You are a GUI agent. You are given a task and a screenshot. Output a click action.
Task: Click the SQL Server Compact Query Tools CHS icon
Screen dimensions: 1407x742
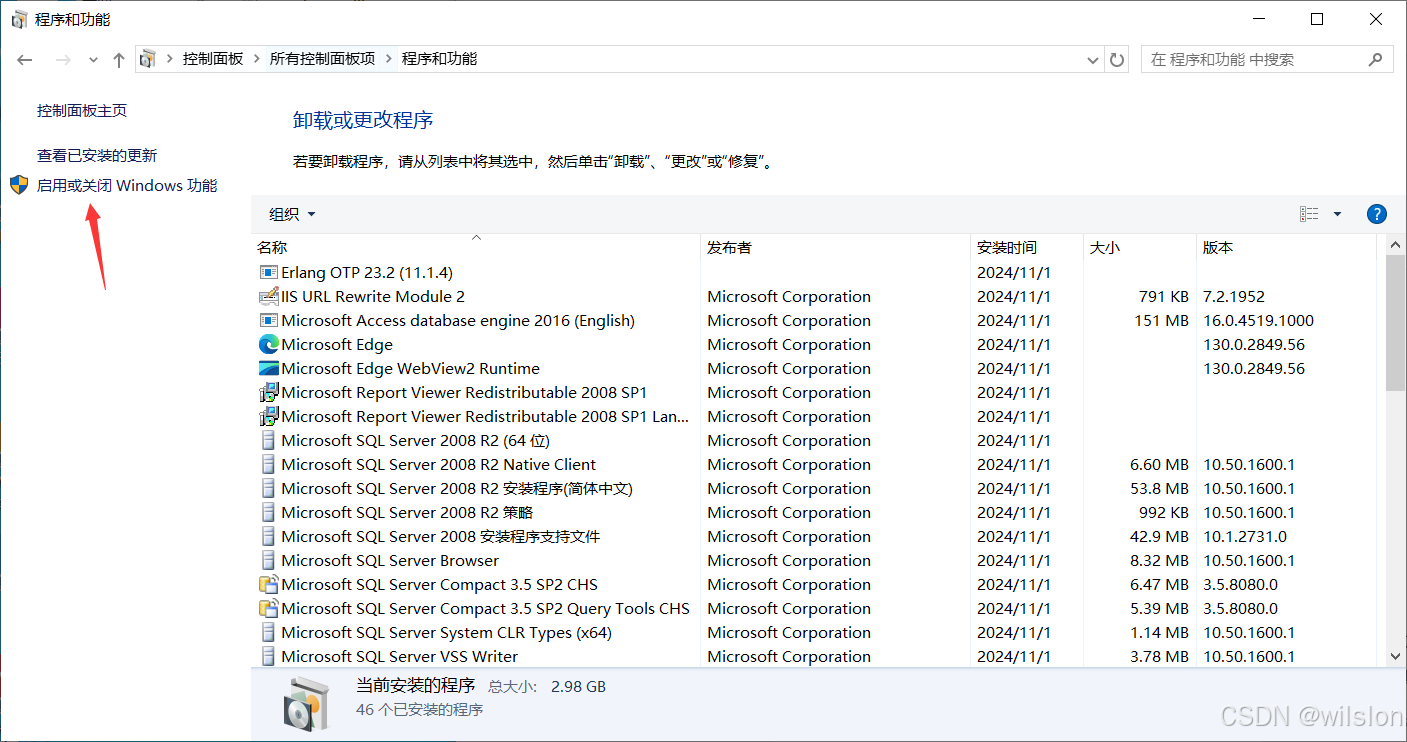268,608
